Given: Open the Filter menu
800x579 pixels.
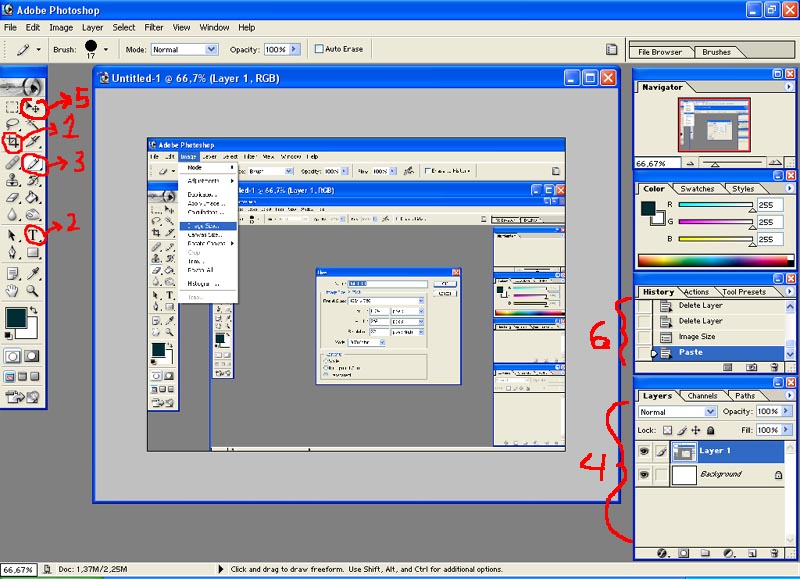Looking at the screenshot, I should coord(154,27).
